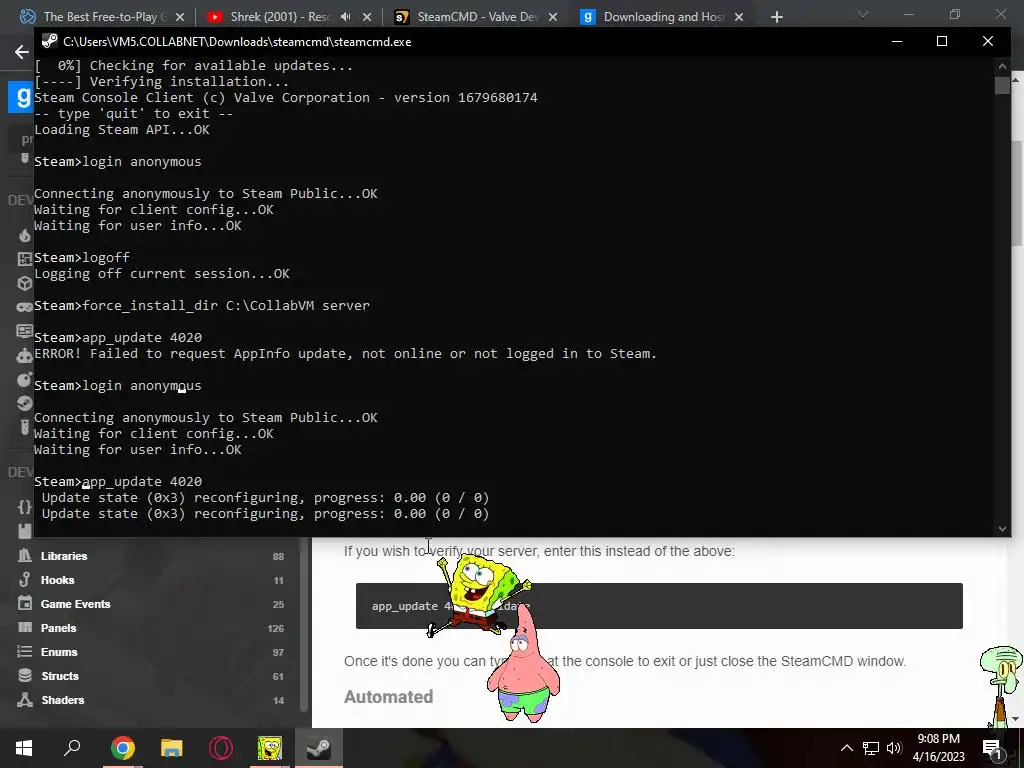Click the curly braces icon in sidebar
The width and height of the screenshot is (1024, 768).
point(25,507)
